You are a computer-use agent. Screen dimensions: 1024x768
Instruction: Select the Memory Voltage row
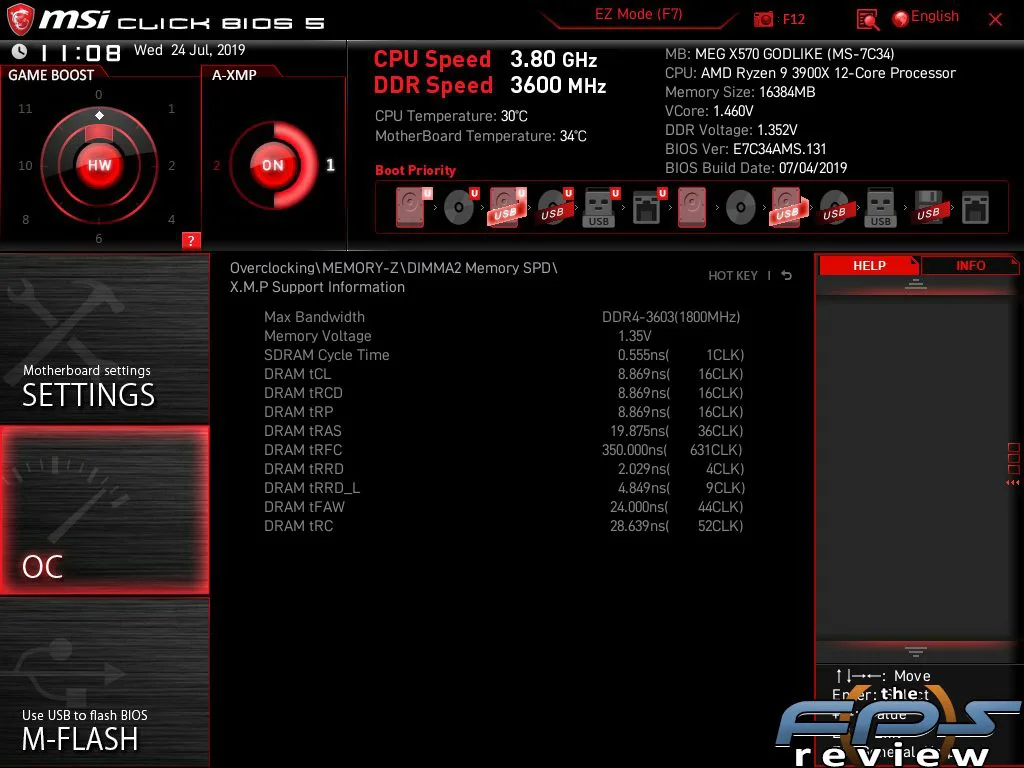pyautogui.click(x=503, y=336)
